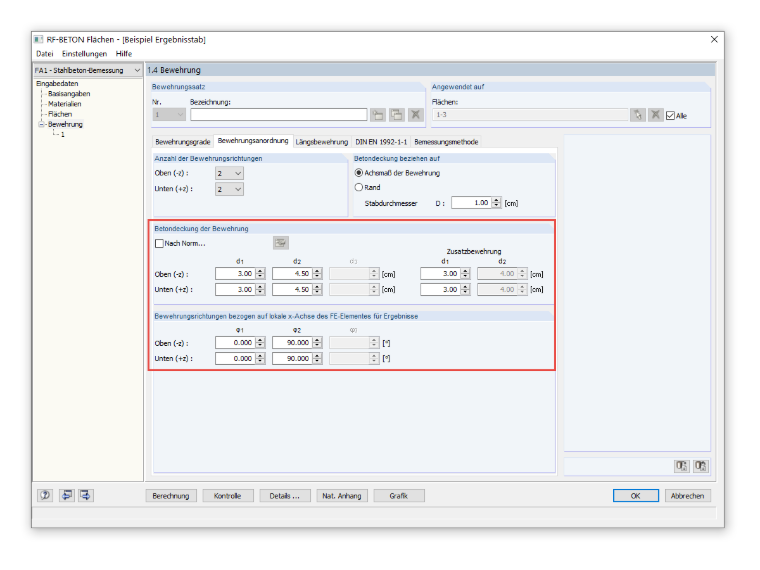Click the Stabdurchmesser D value field

tap(472, 203)
